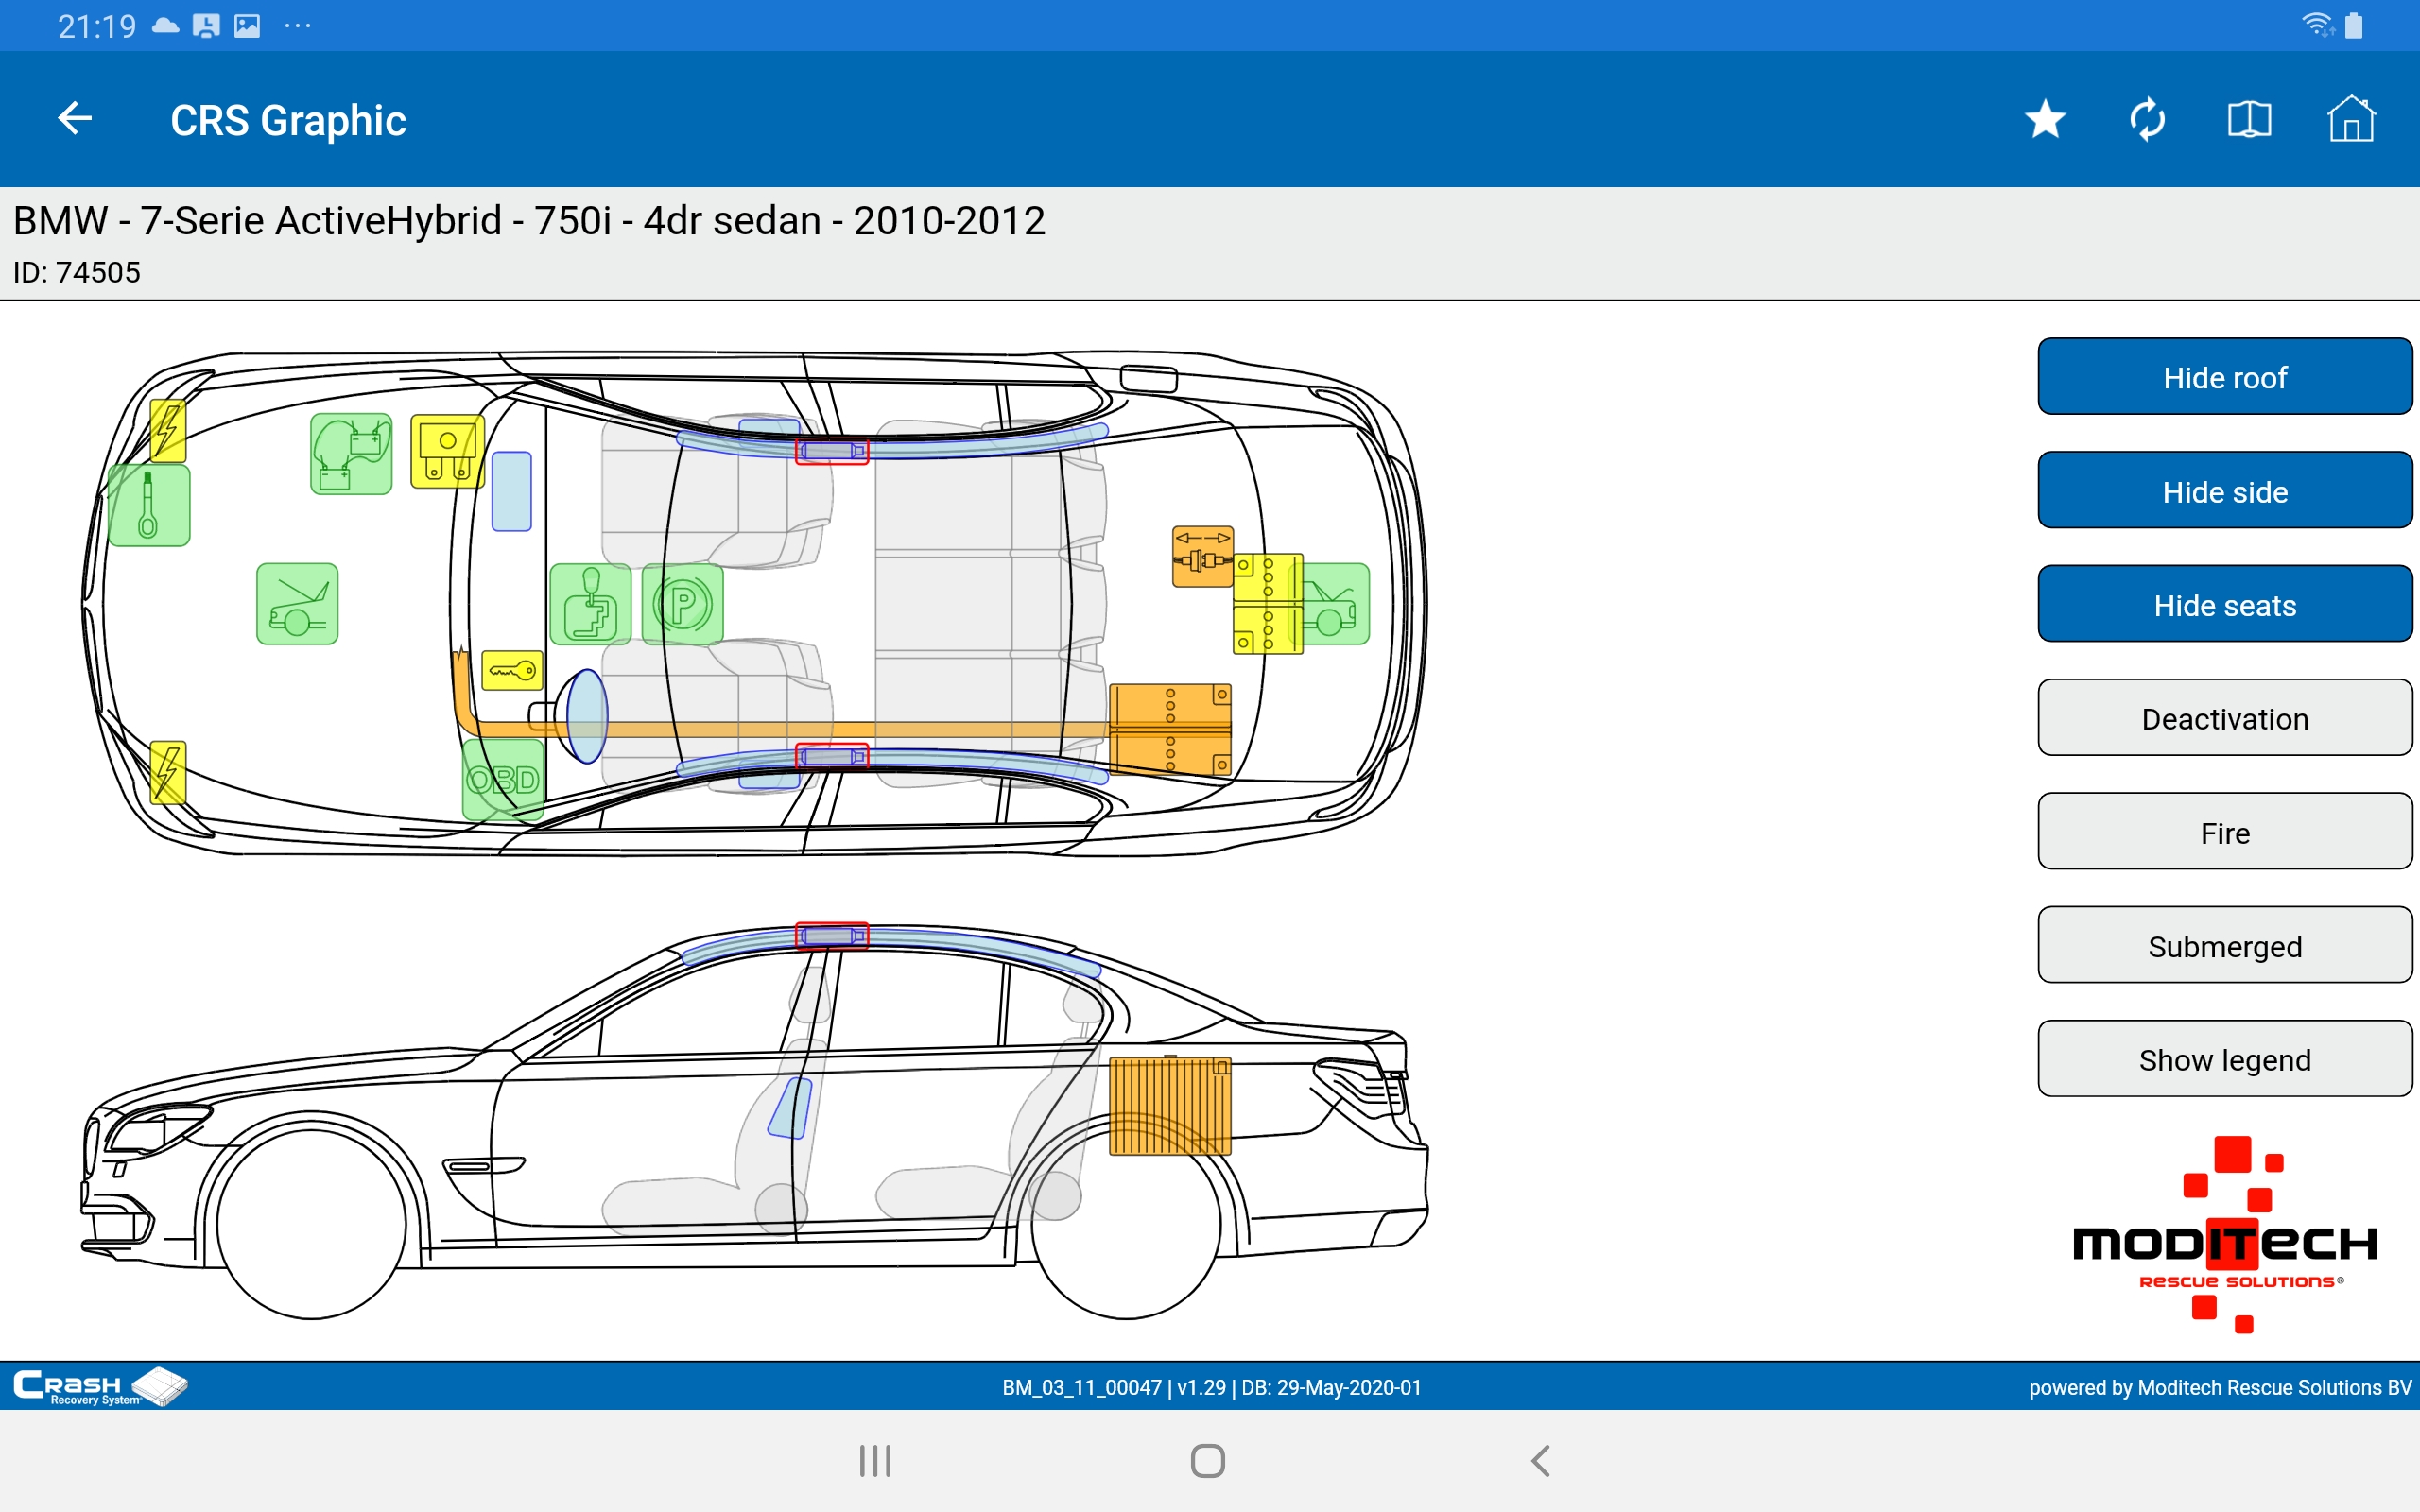Tap Android recent apps navigation button
The width and height of the screenshot is (2420, 1512).
point(875,1461)
